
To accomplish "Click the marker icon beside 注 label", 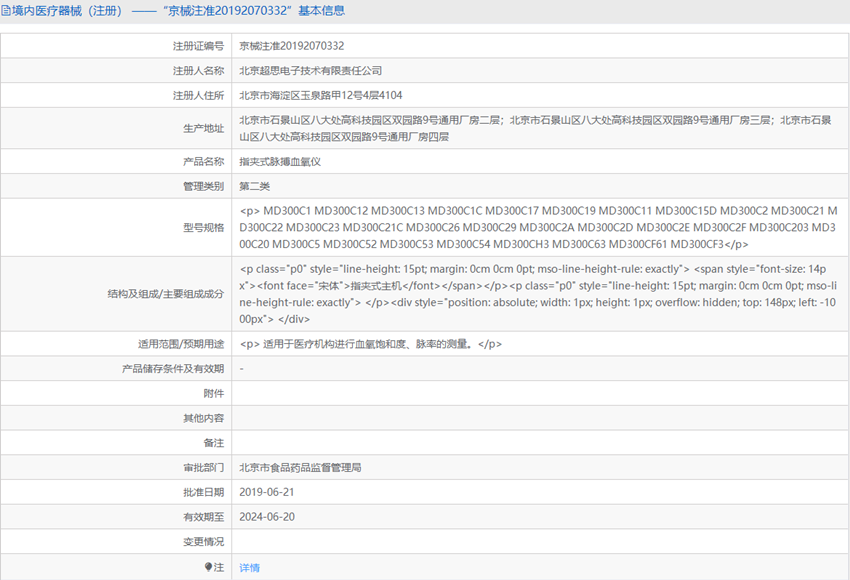I will point(208,567).
